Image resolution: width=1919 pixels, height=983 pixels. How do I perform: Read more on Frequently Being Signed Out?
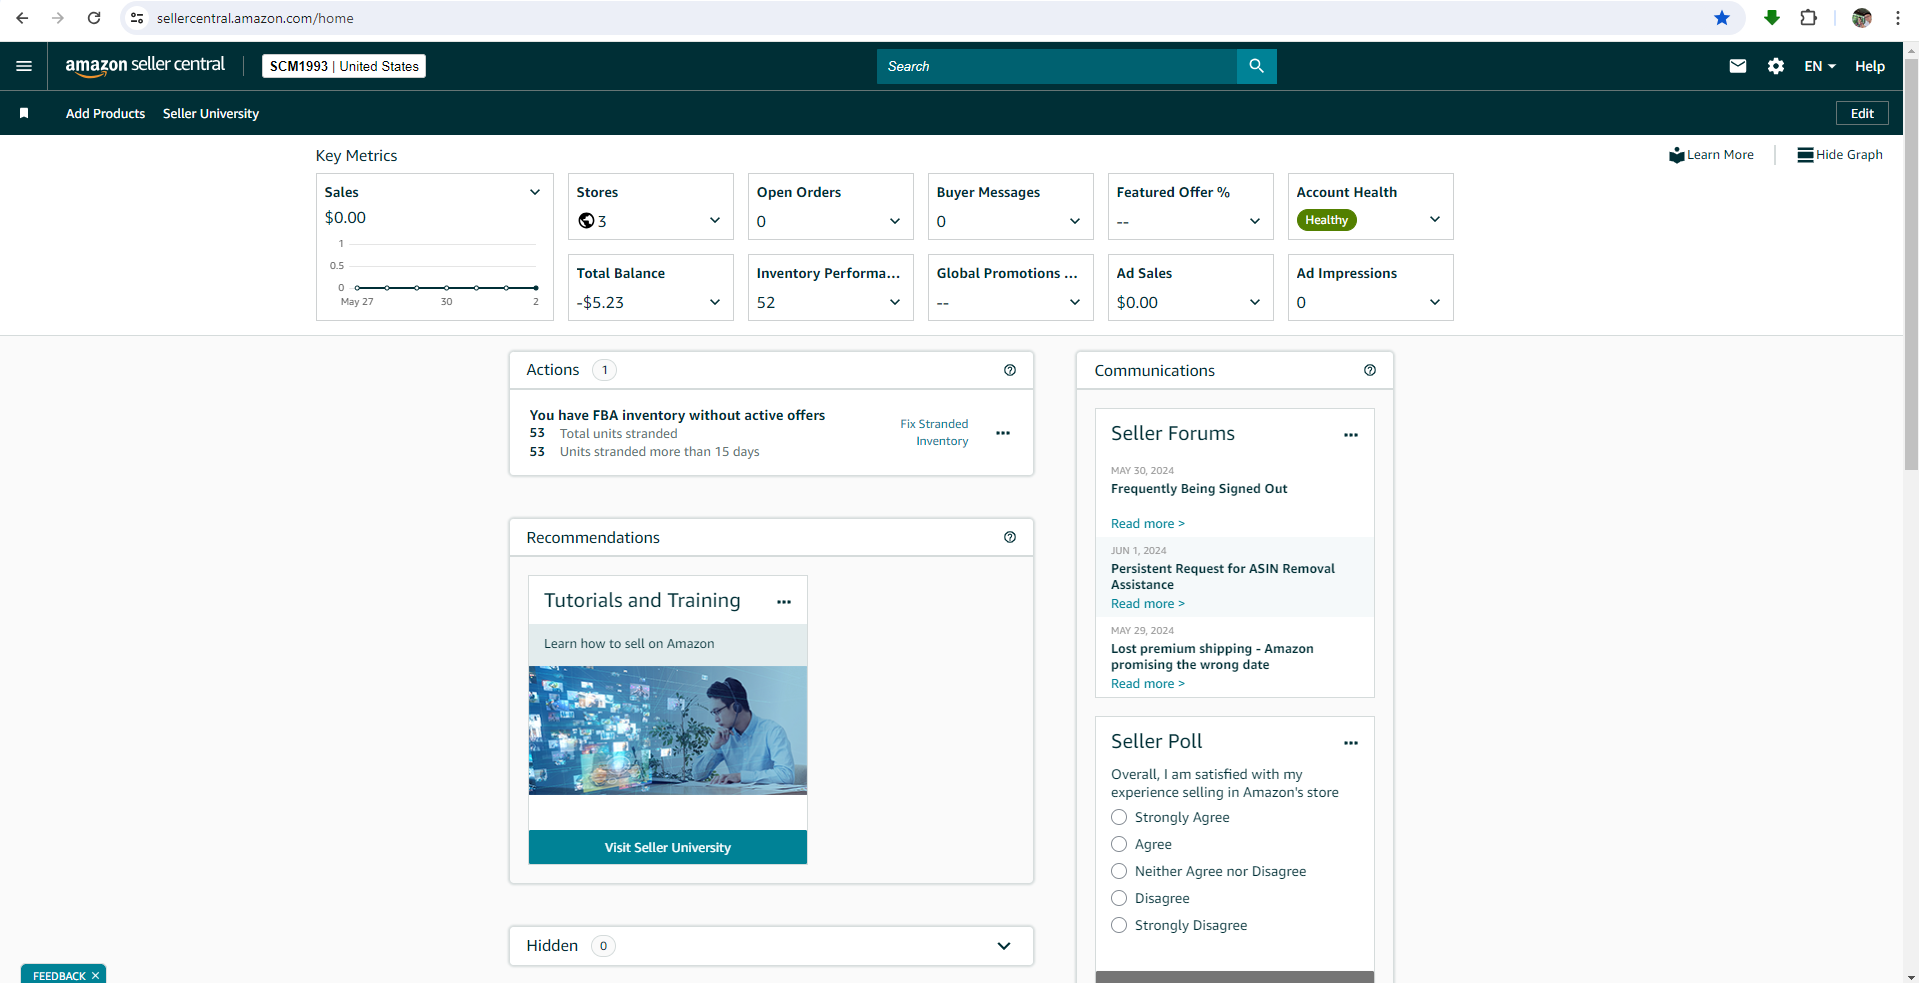pyautogui.click(x=1147, y=524)
